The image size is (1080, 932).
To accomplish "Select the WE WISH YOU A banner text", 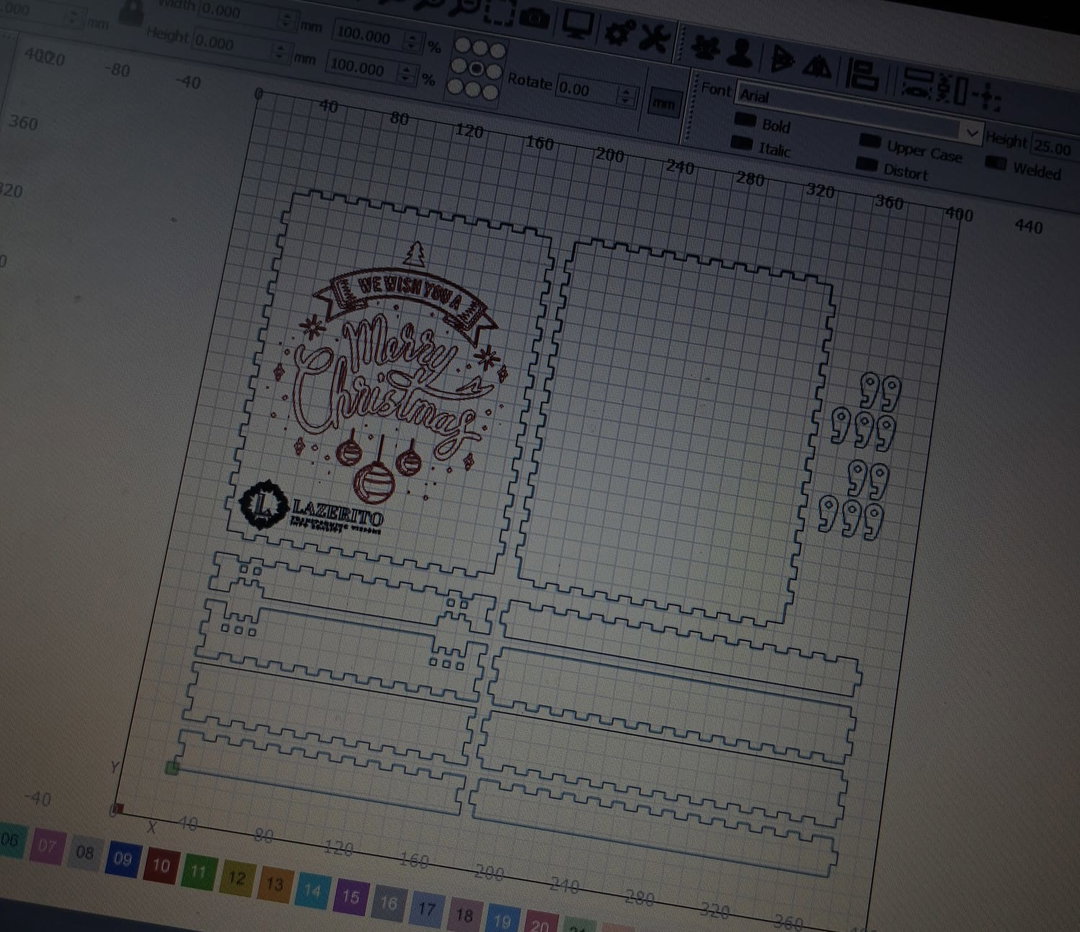I will 411,291.
